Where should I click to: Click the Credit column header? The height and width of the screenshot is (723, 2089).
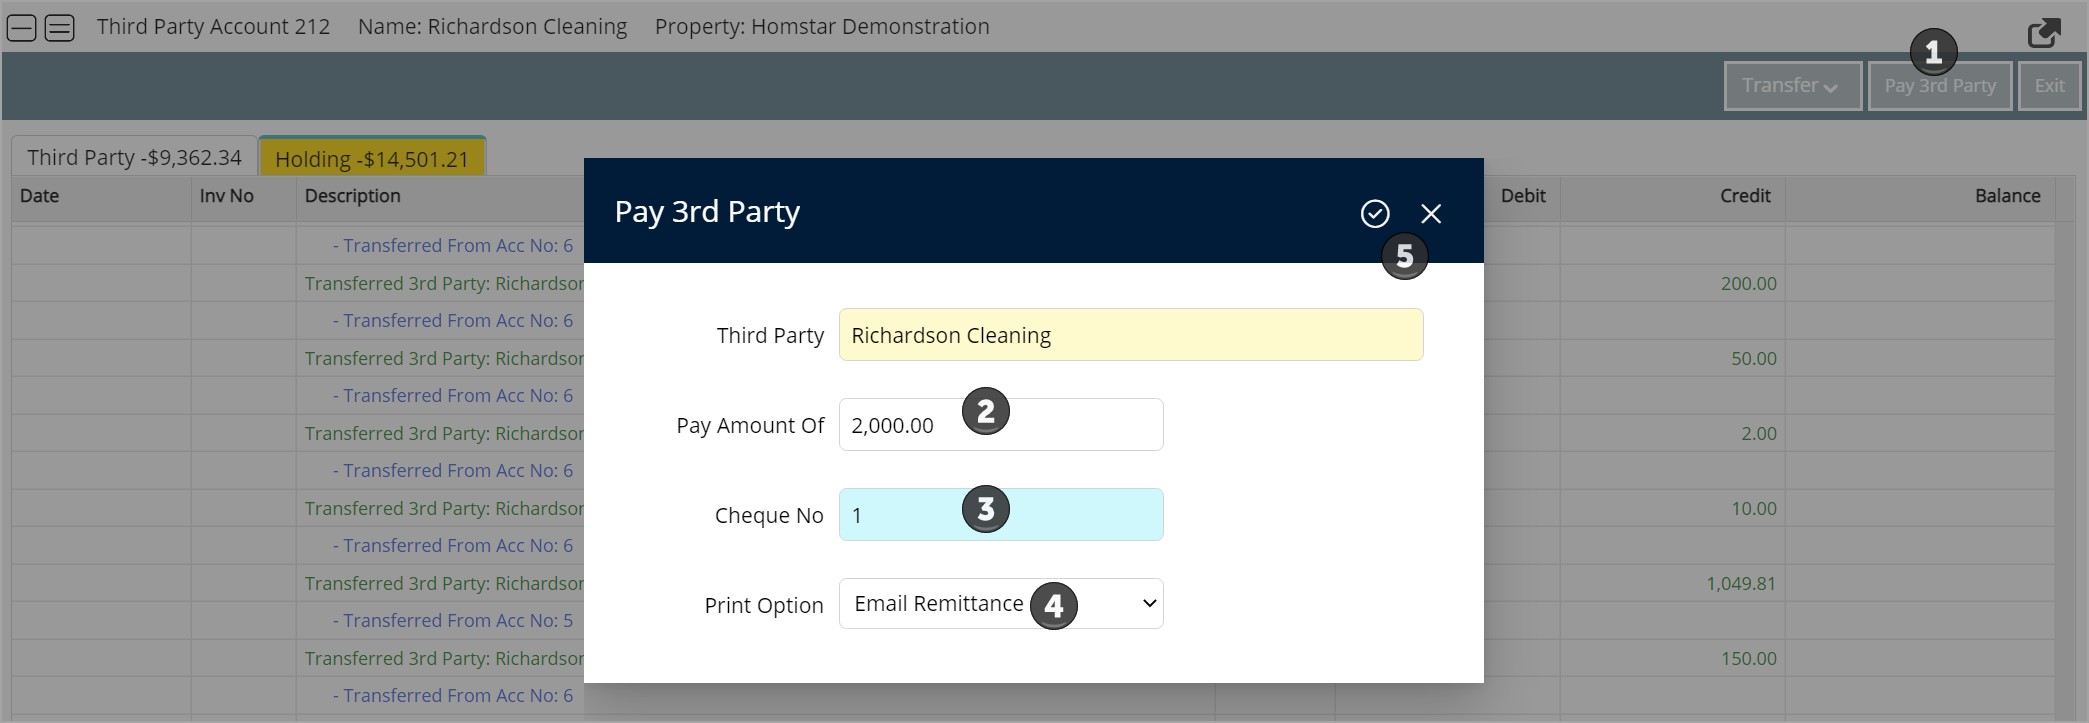click(1745, 196)
